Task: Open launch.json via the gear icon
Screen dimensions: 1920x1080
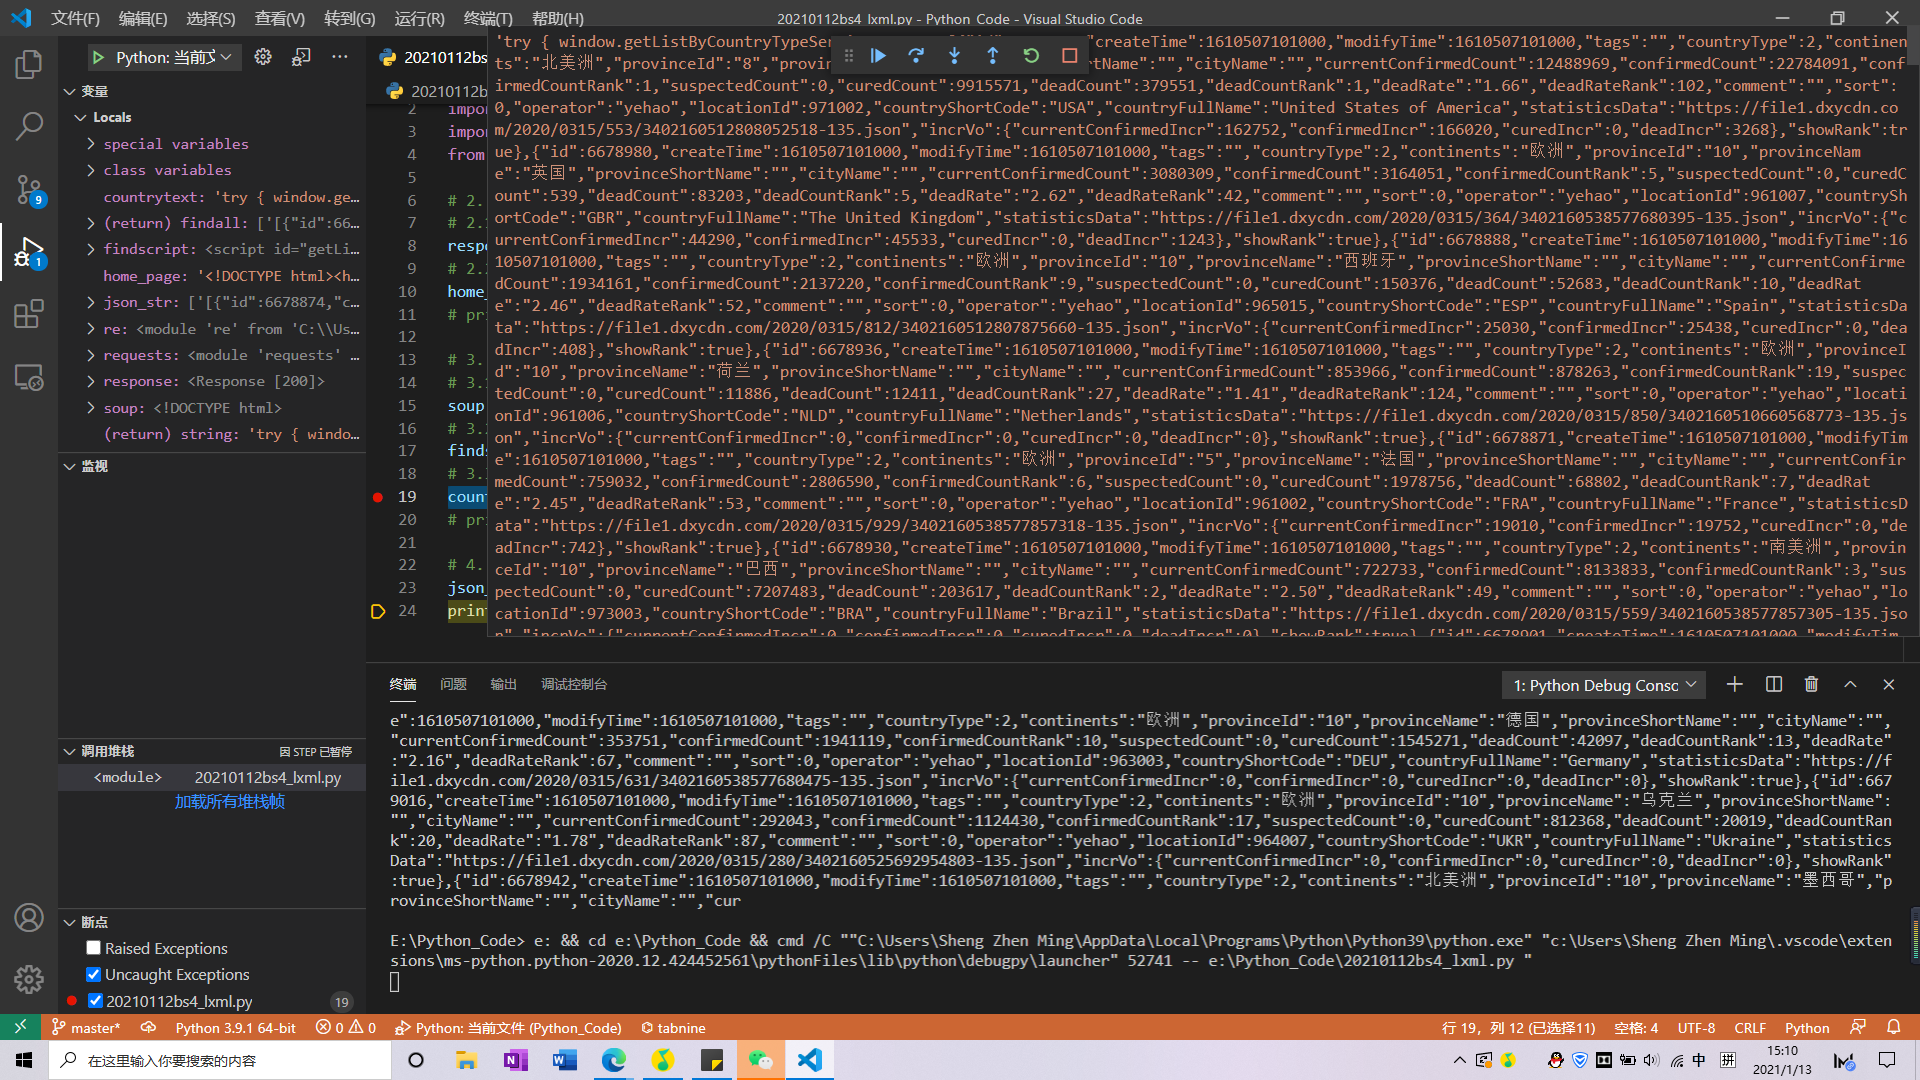Action: [263, 57]
